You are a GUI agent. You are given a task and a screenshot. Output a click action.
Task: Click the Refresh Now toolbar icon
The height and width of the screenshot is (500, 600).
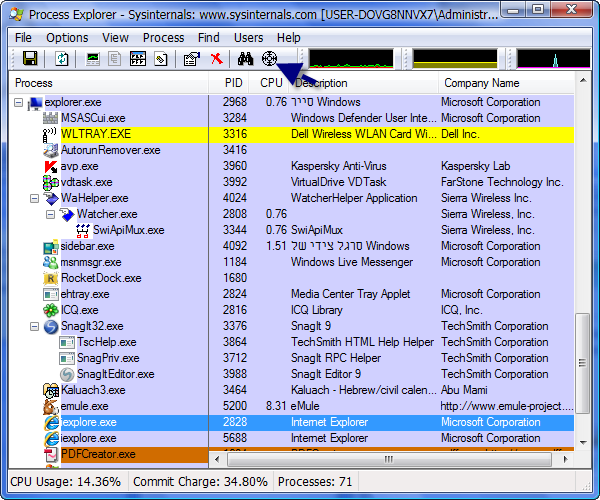[x=62, y=59]
